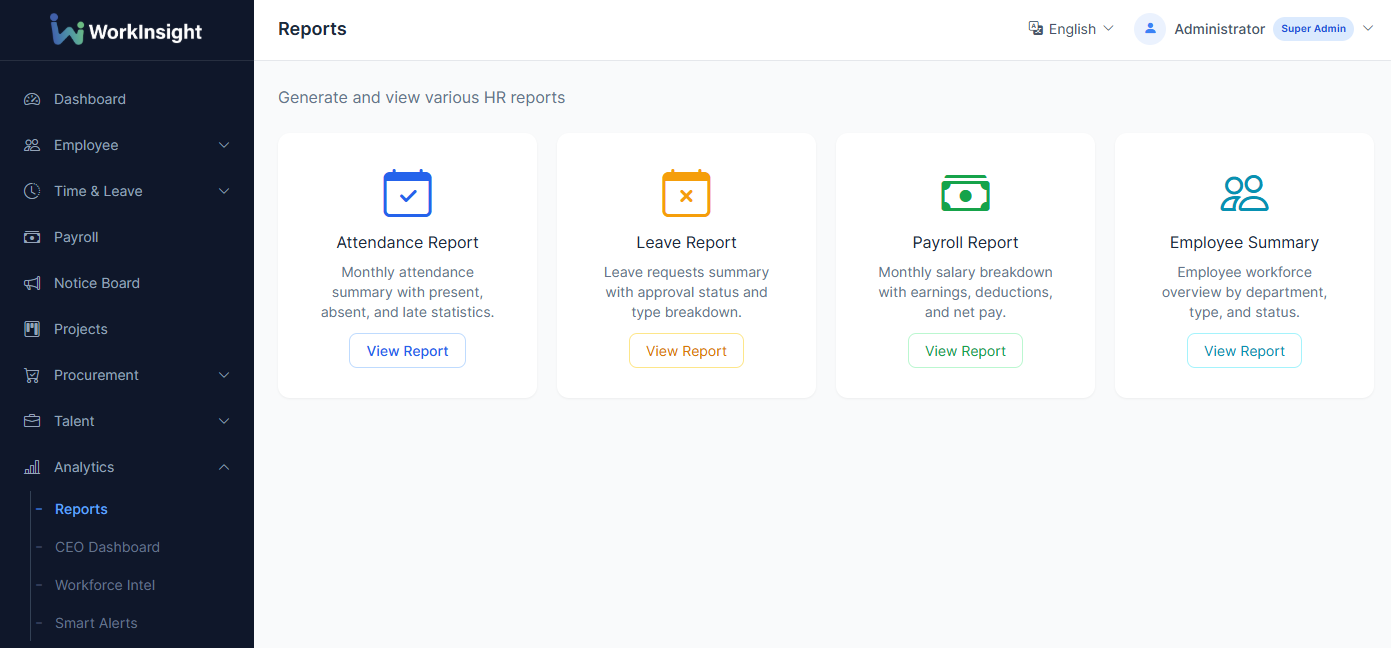
Task: Click the Employee Summary people icon
Action: pos(1244,194)
